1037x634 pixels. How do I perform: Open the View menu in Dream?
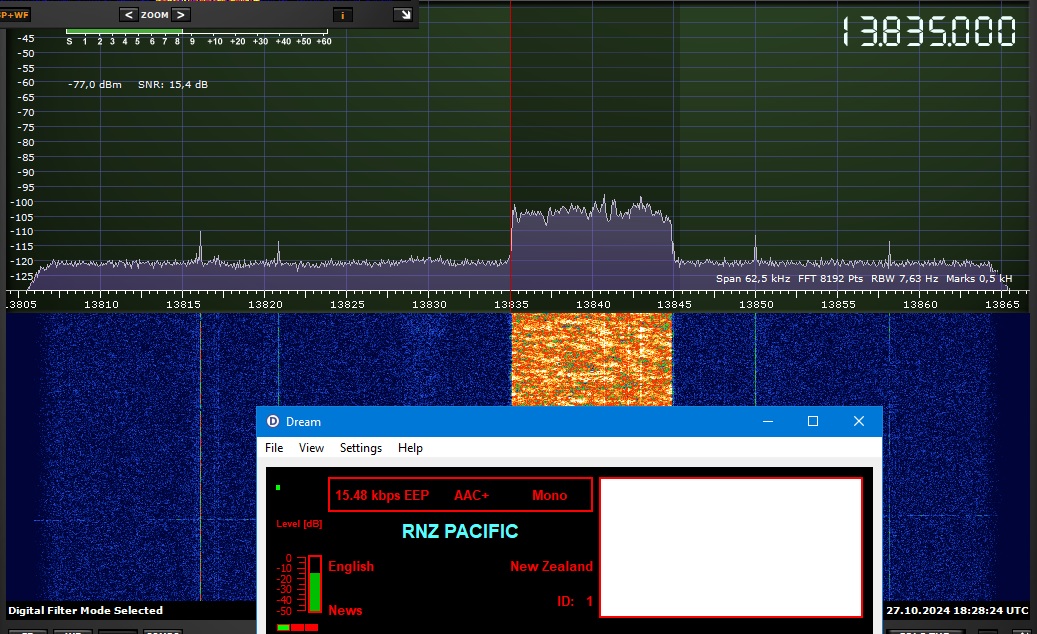pos(311,448)
